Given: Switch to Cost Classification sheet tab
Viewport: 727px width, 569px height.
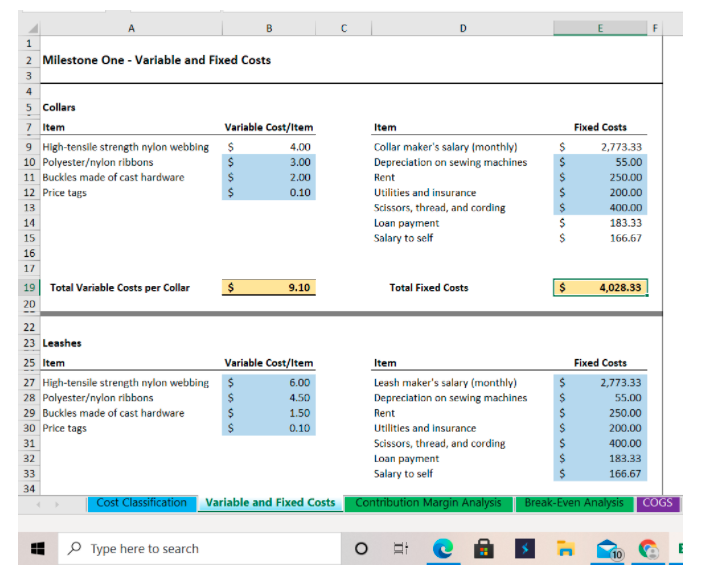Looking at the screenshot, I should pyautogui.click(x=142, y=503).
